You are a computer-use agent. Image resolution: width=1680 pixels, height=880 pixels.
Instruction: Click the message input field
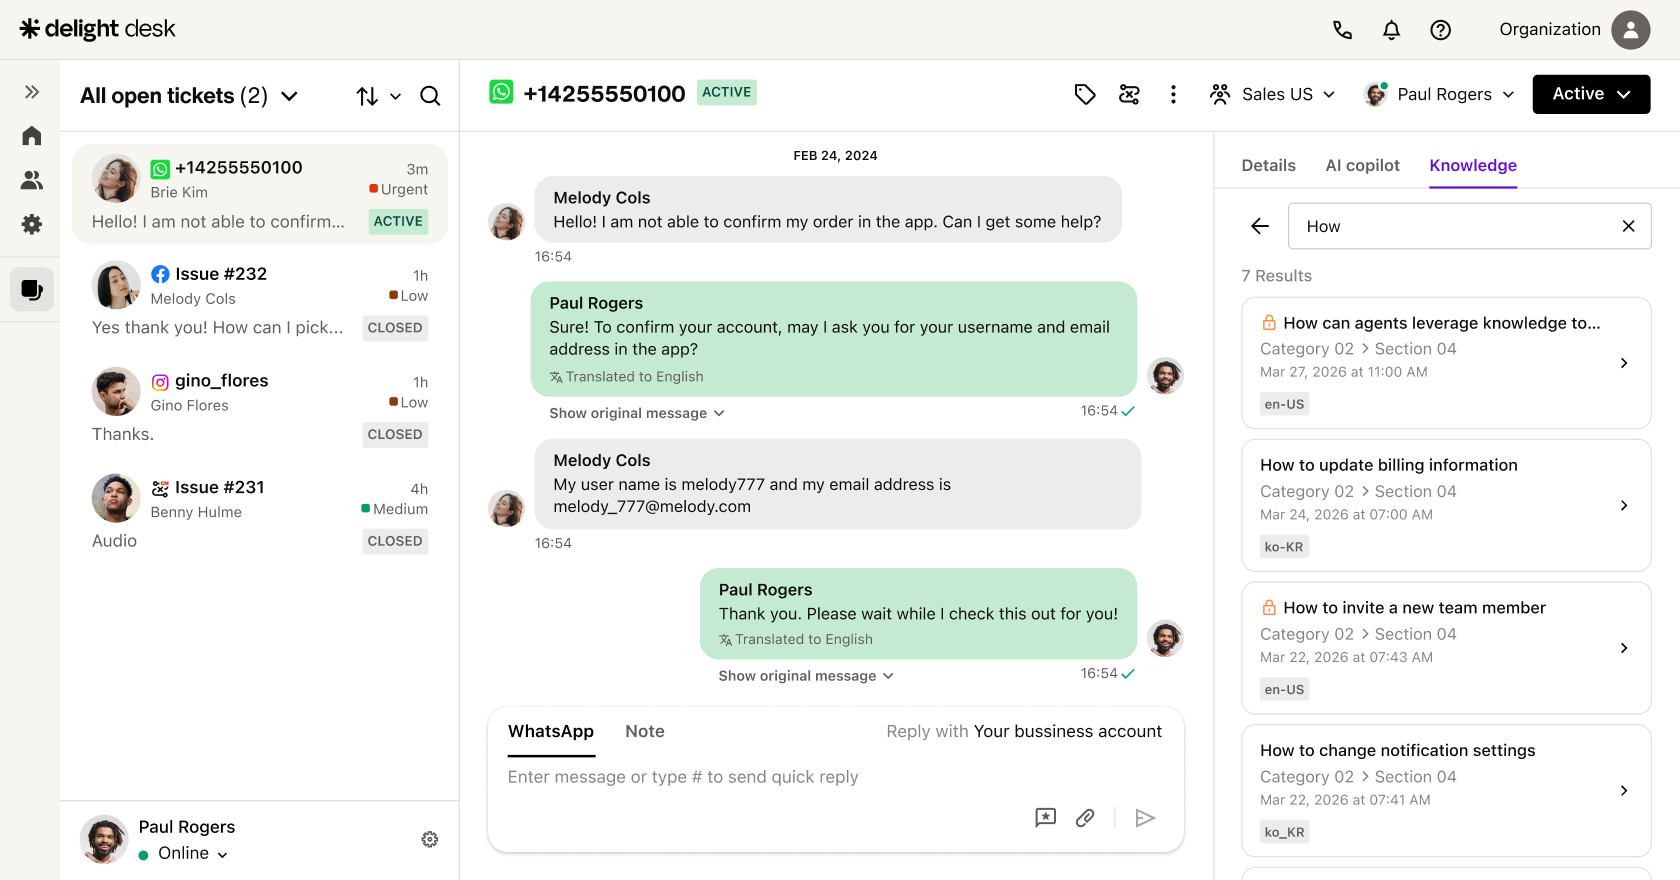[x=835, y=777]
